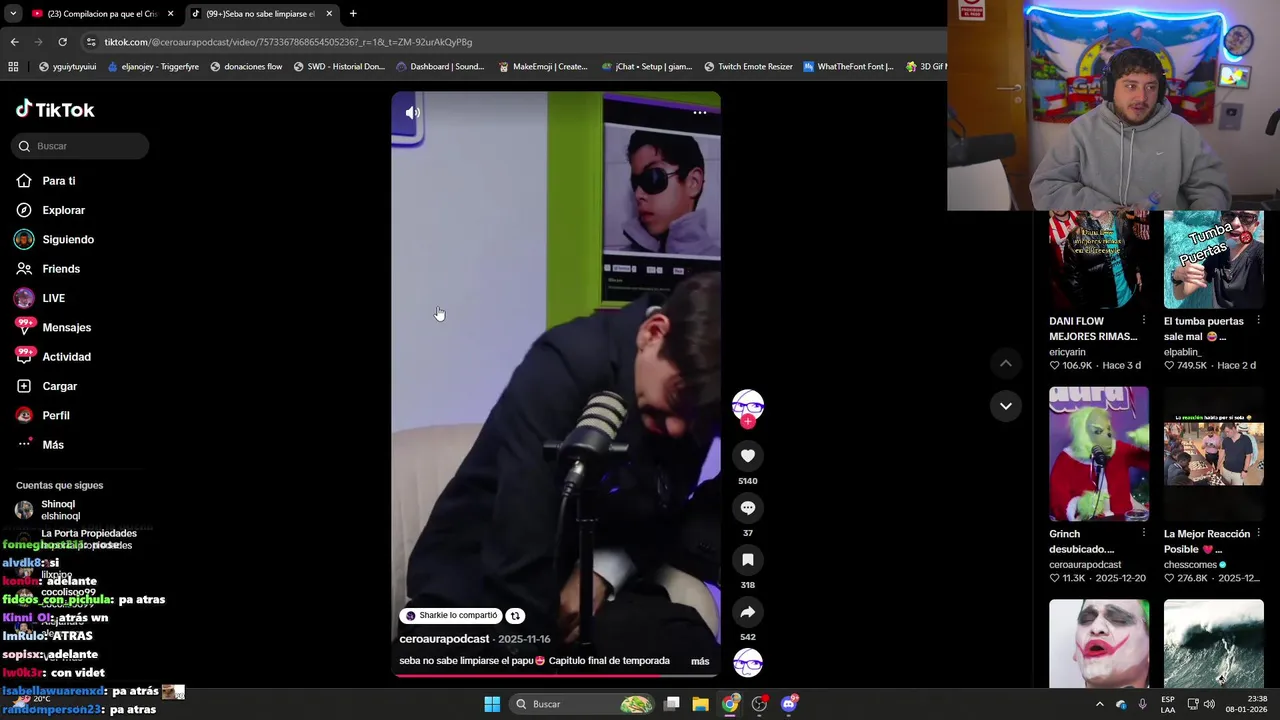Open 'Friends' in sidebar
This screenshot has height=720, width=1280.
pyautogui.click(x=61, y=269)
